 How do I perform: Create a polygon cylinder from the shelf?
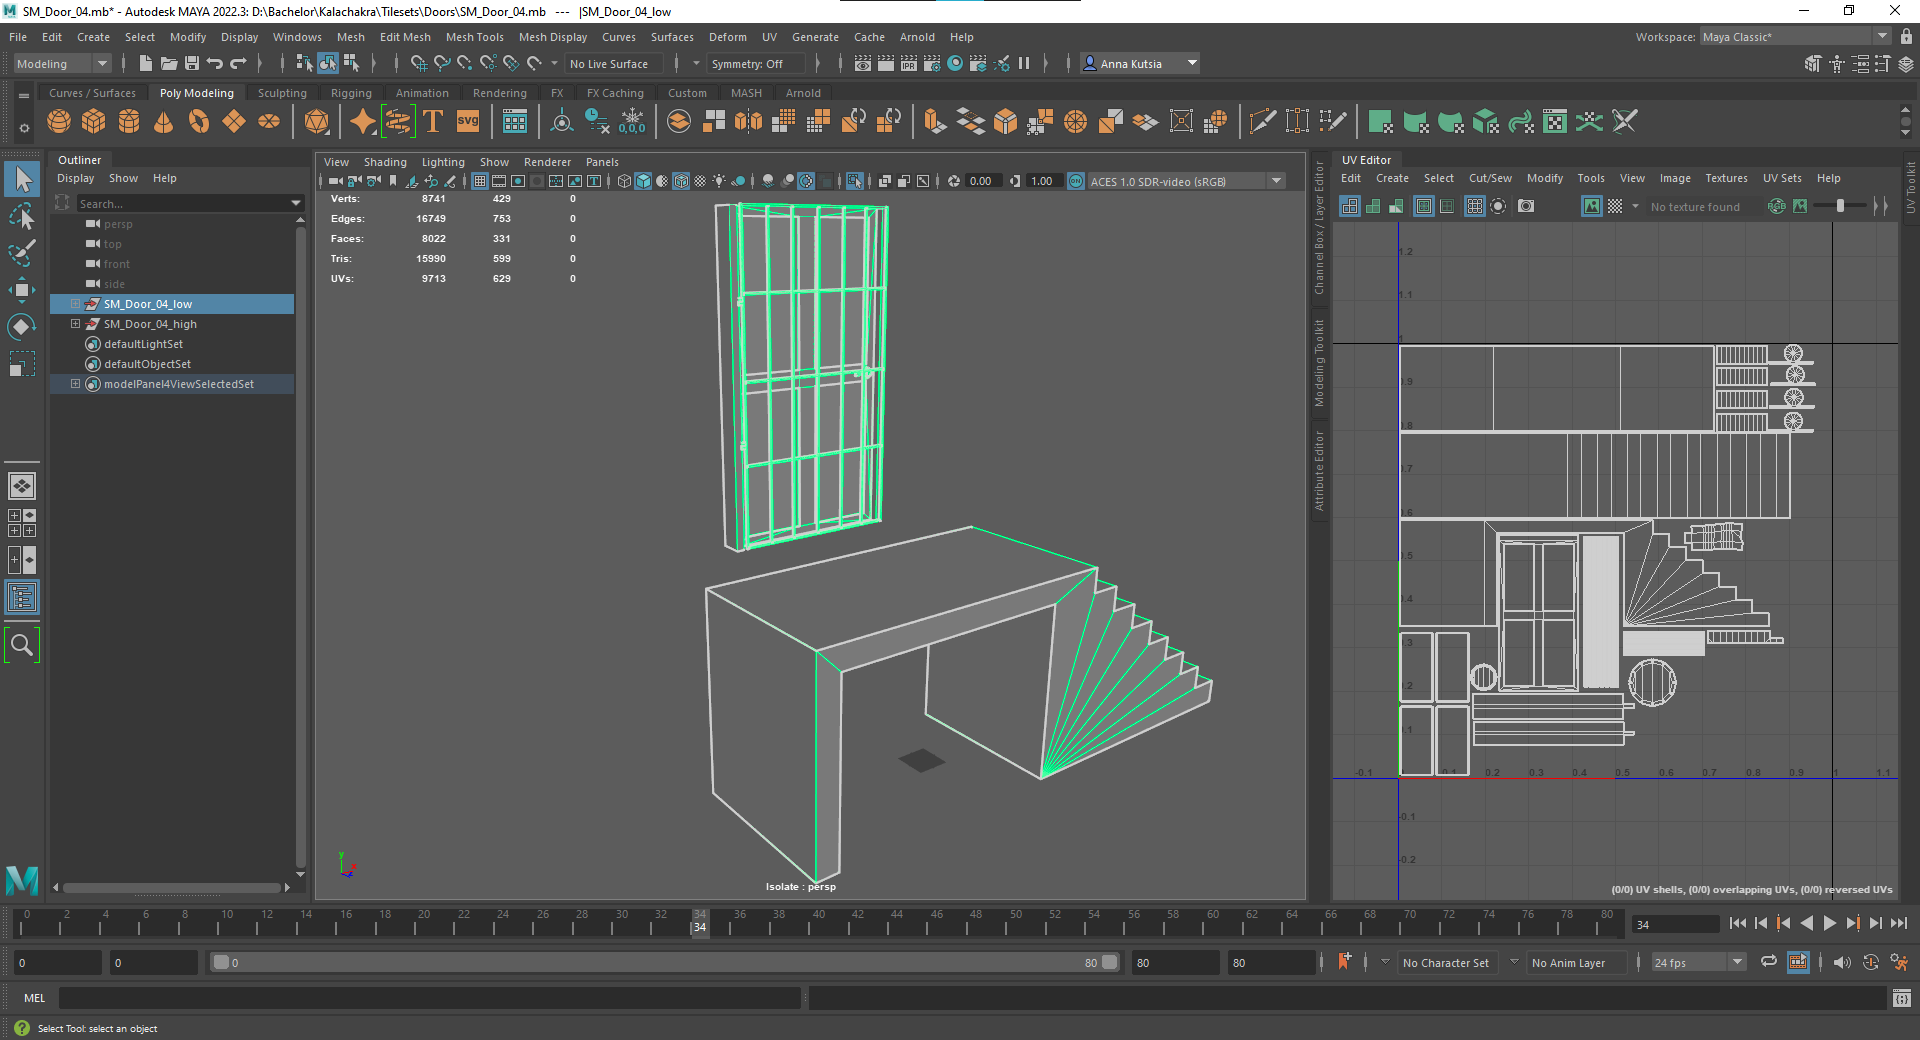click(129, 122)
